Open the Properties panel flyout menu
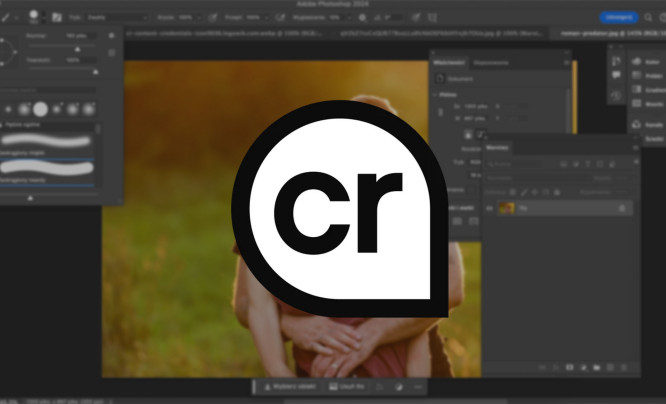This screenshot has width=666, height=404. click(566, 62)
